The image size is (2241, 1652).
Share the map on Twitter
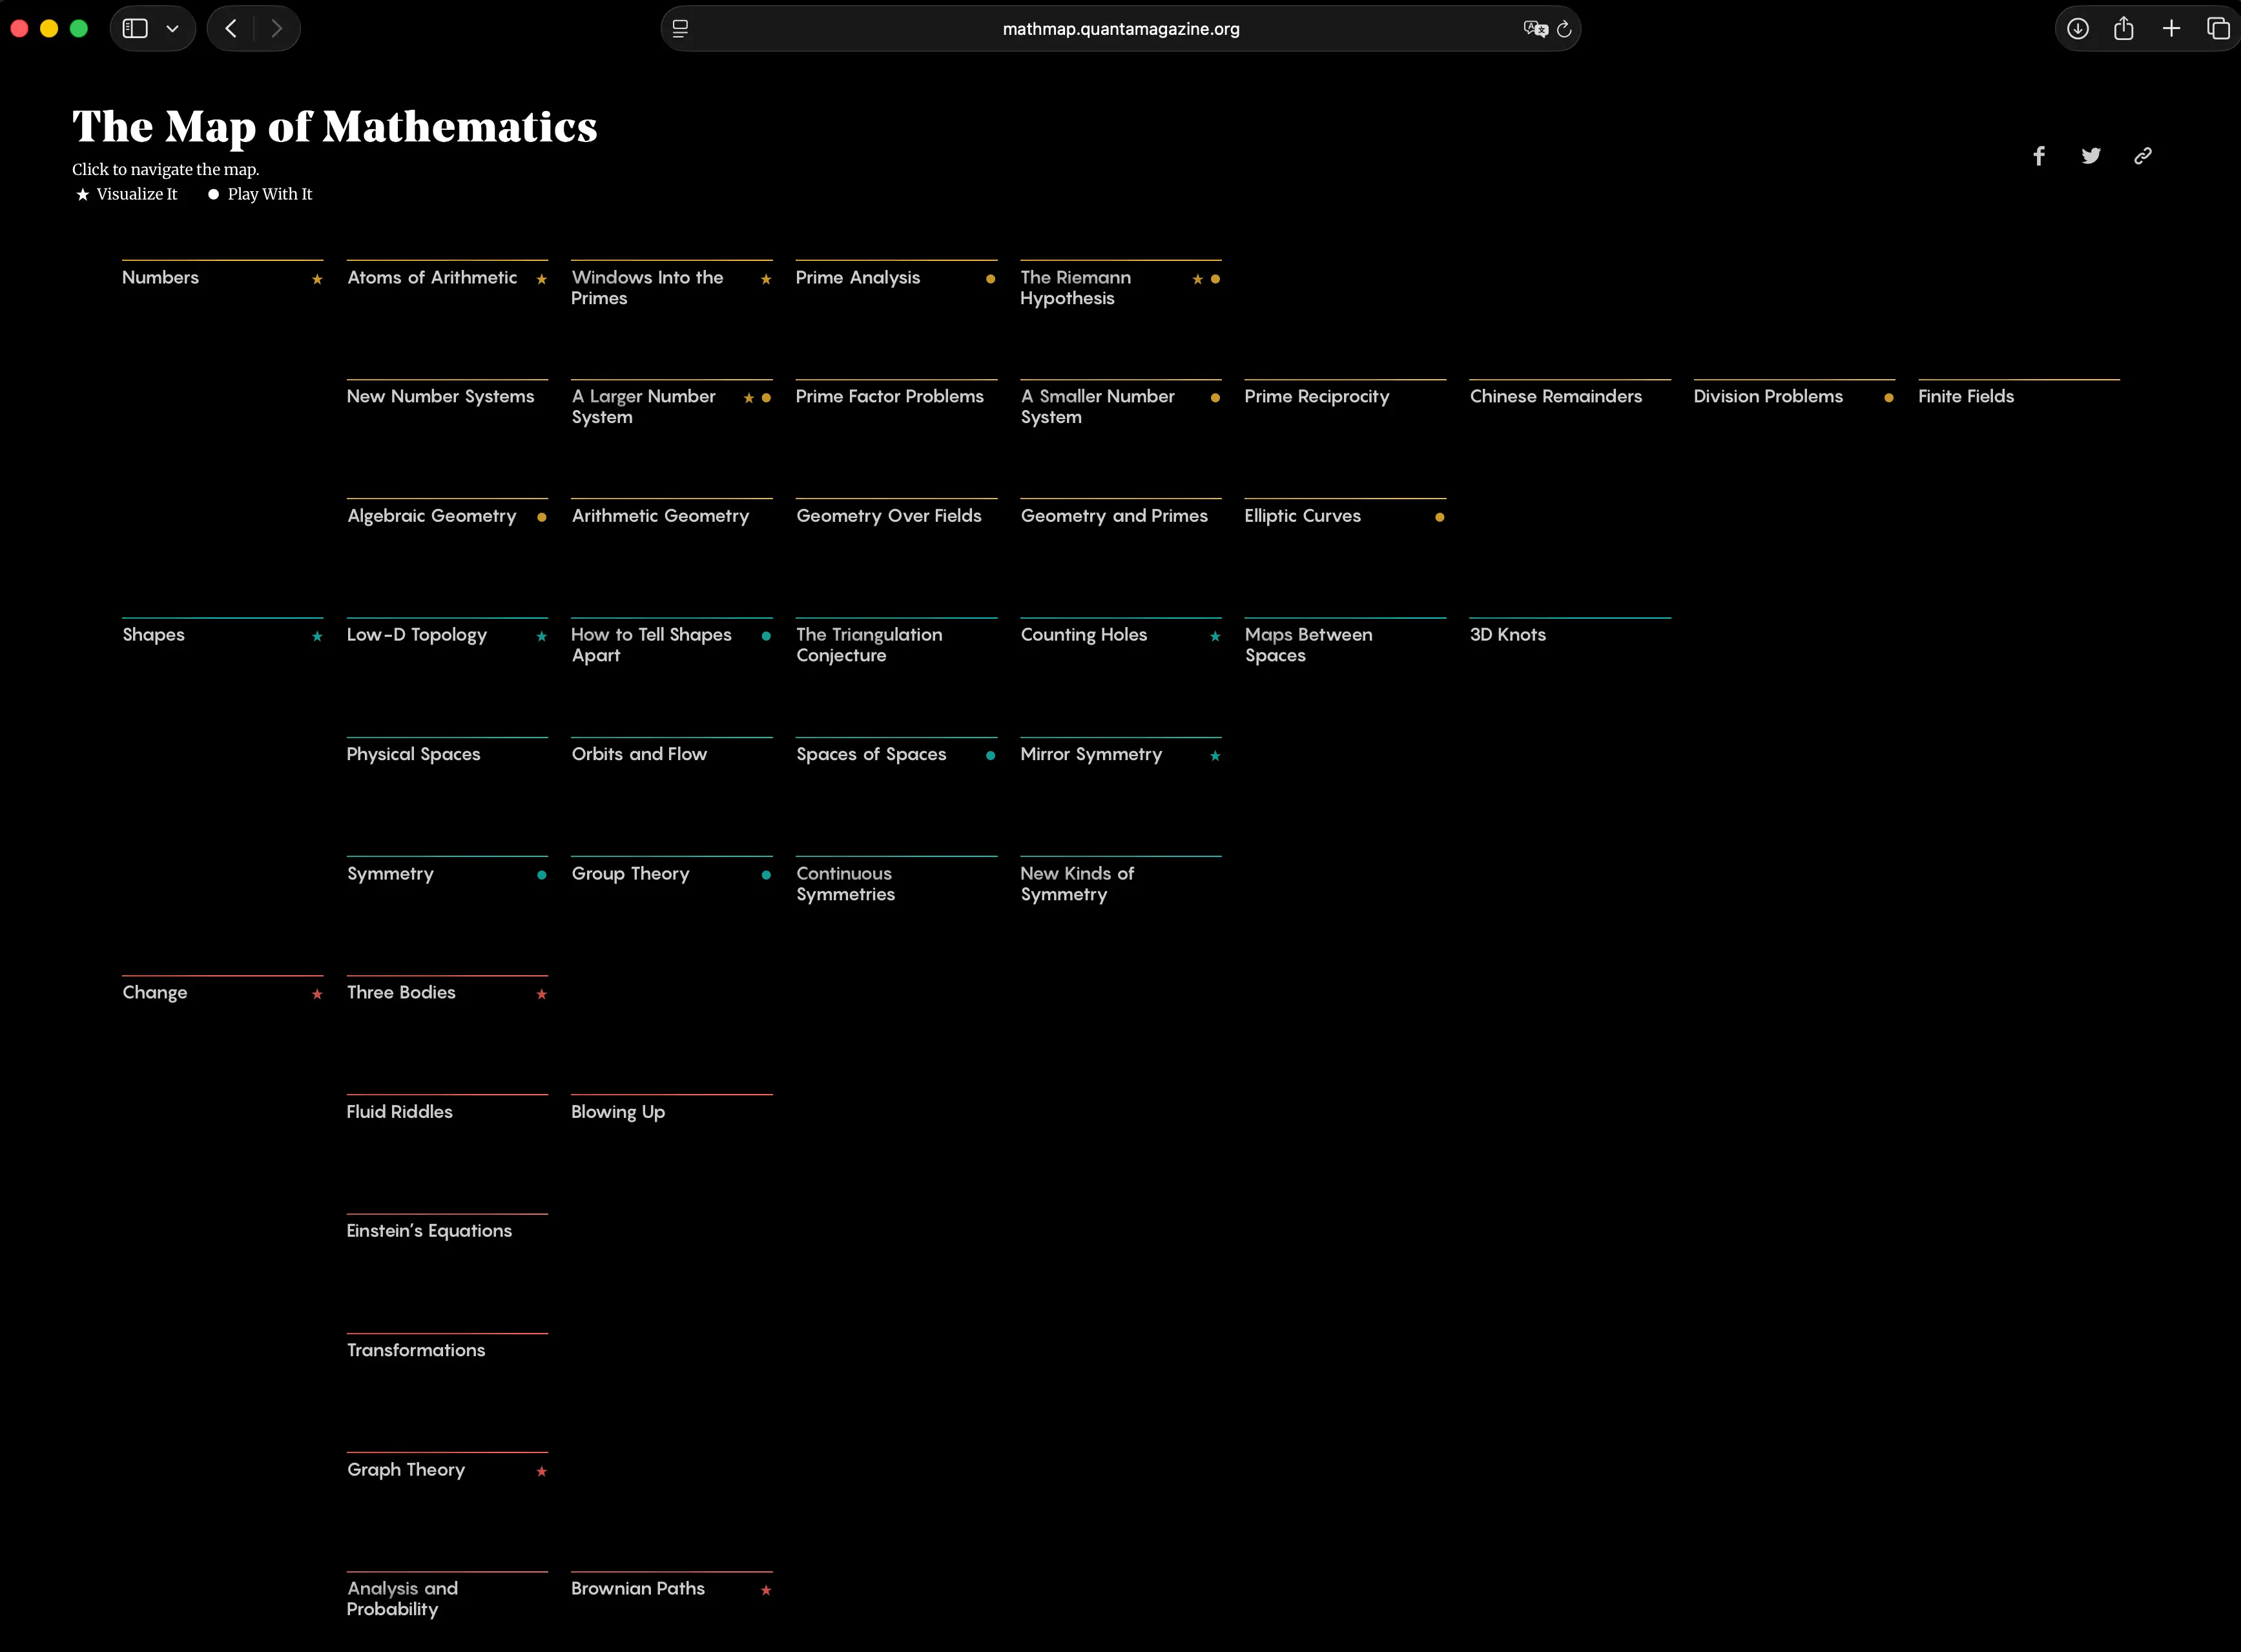click(2090, 156)
